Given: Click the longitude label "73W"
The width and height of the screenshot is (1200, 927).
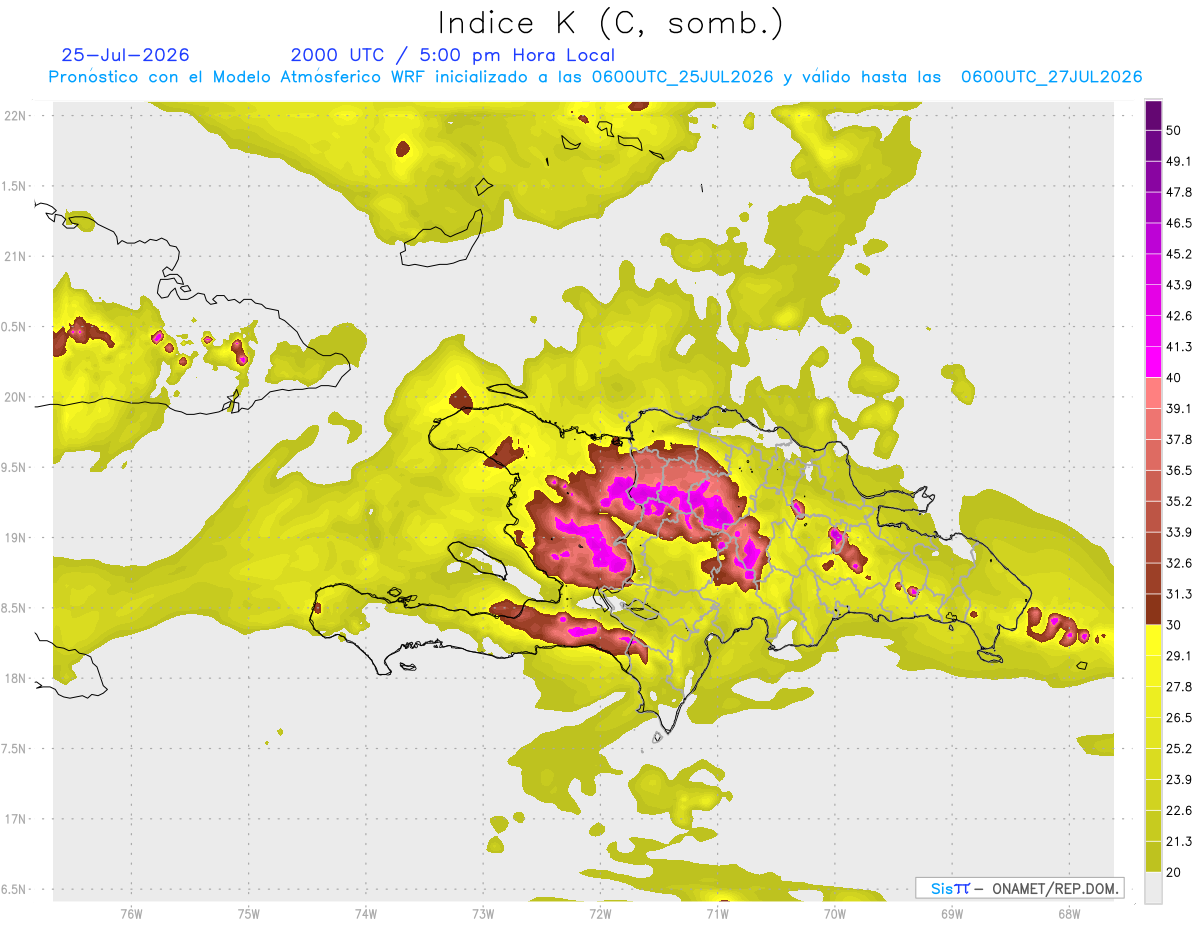Looking at the screenshot, I should (483, 913).
